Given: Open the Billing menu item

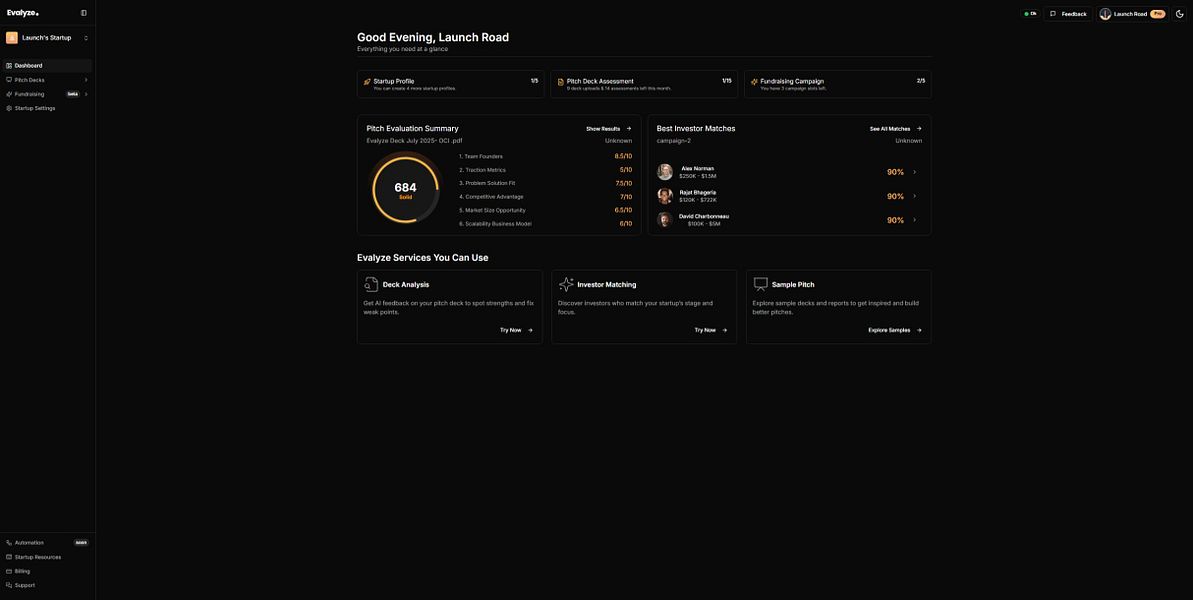Looking at the screenshot, I should click(x=47, y=571).
